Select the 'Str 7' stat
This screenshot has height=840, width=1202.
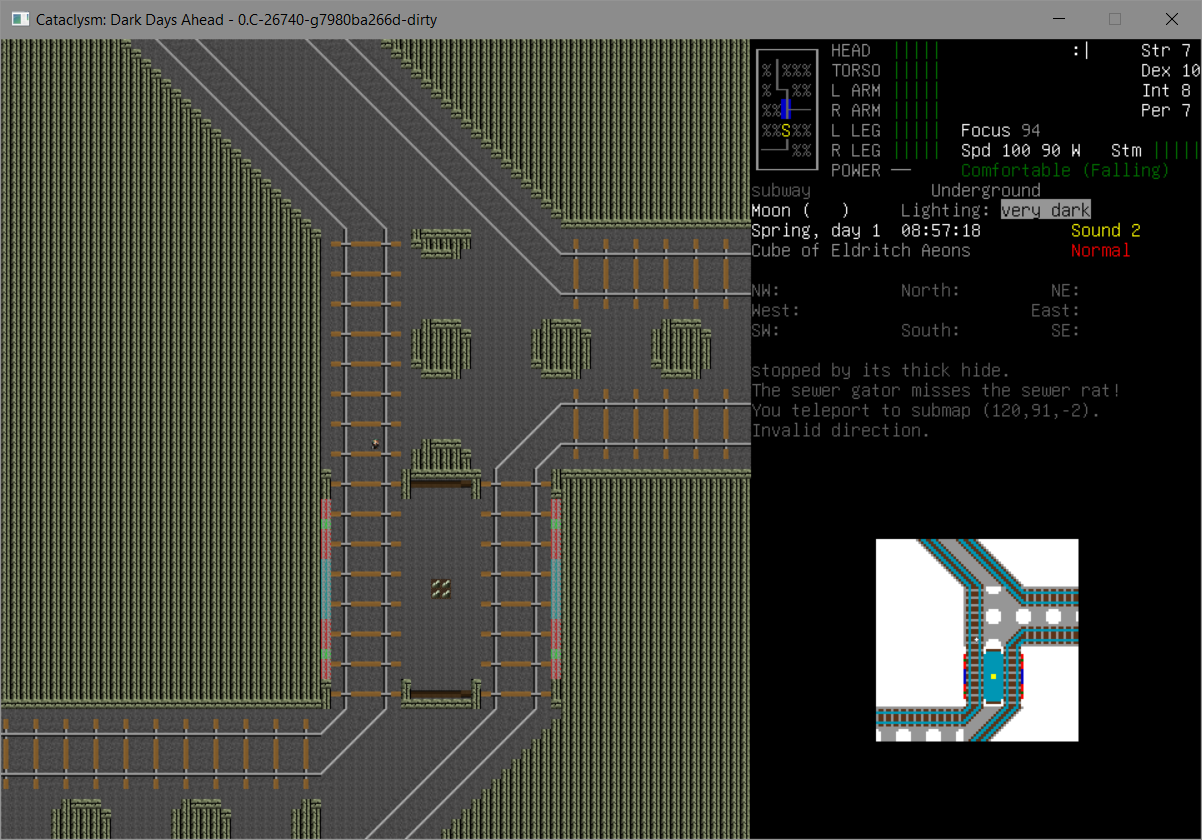point(1165,50)
